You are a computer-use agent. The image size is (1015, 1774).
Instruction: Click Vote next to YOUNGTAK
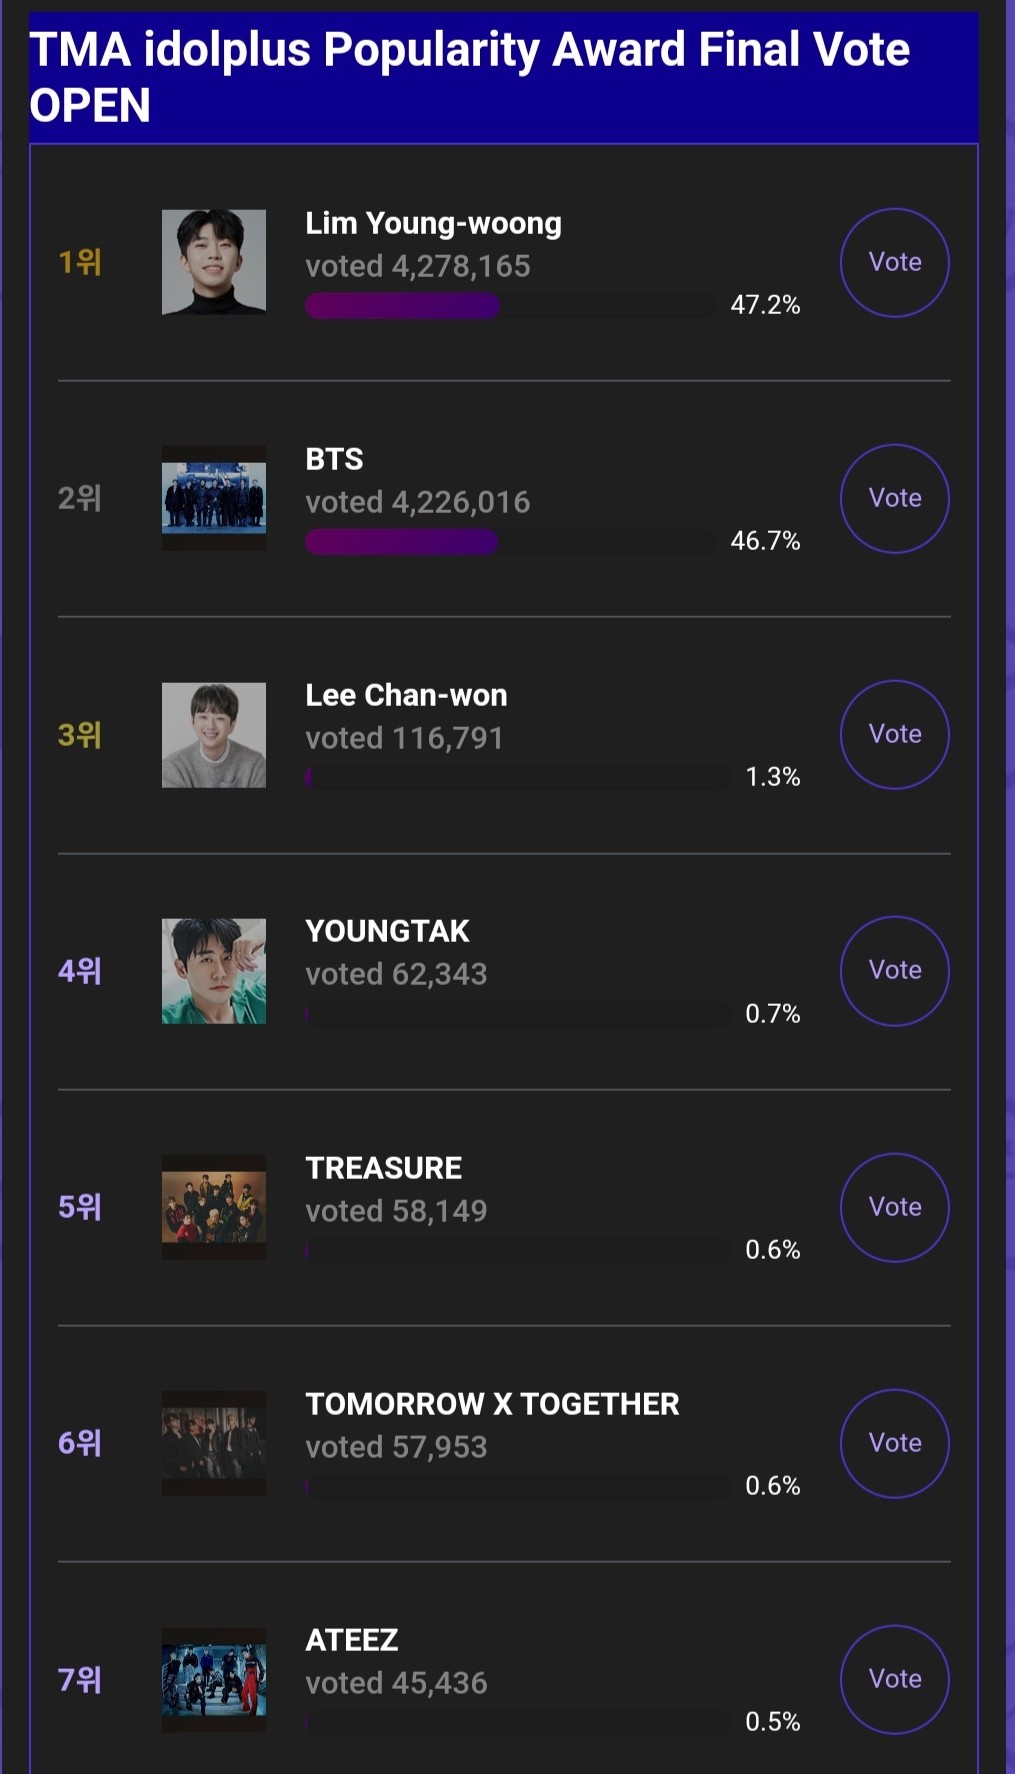click(894, 970)
